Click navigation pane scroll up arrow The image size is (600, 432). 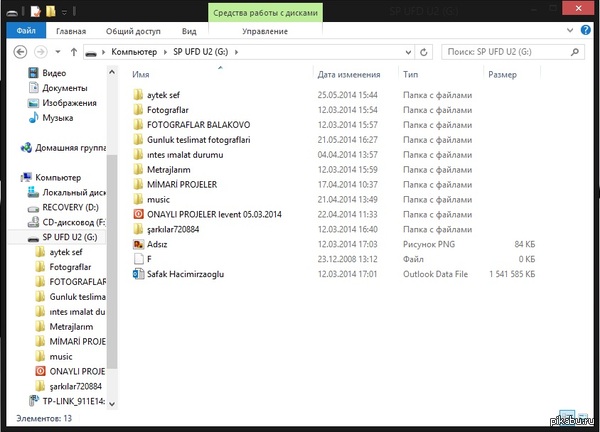112,72
